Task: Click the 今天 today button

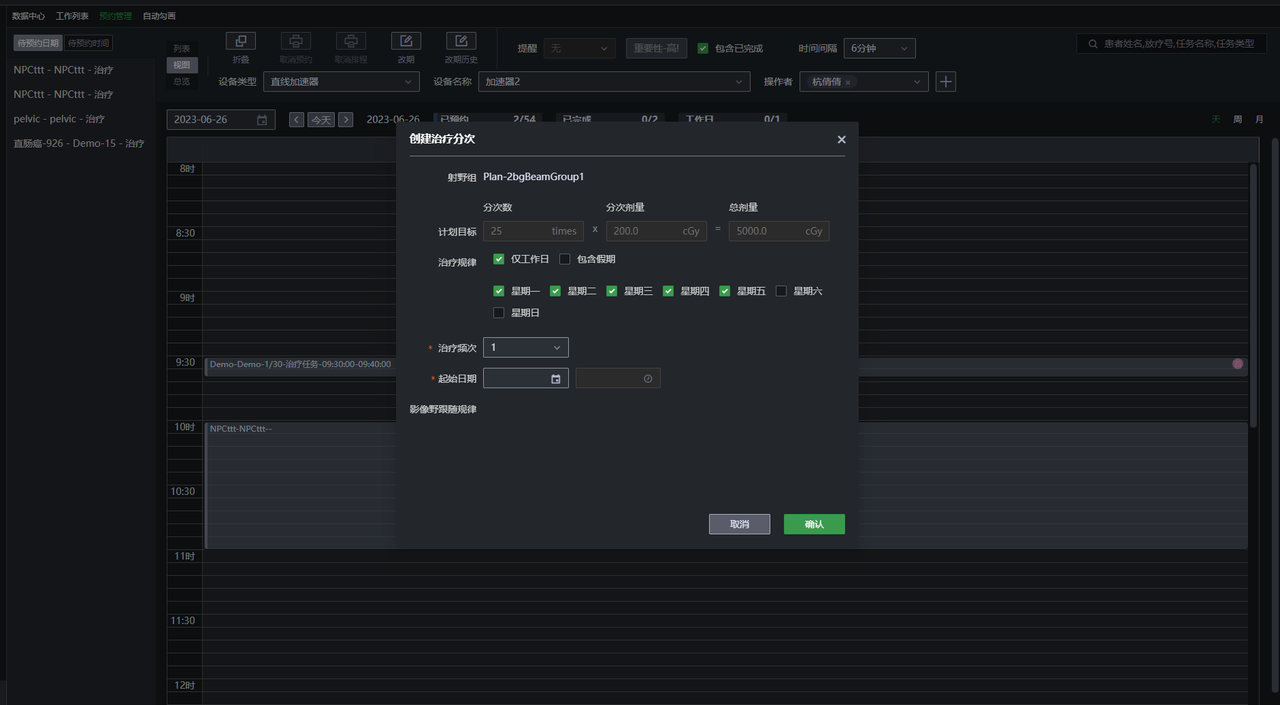Action: pyautogui.click(x=321, y=120)
